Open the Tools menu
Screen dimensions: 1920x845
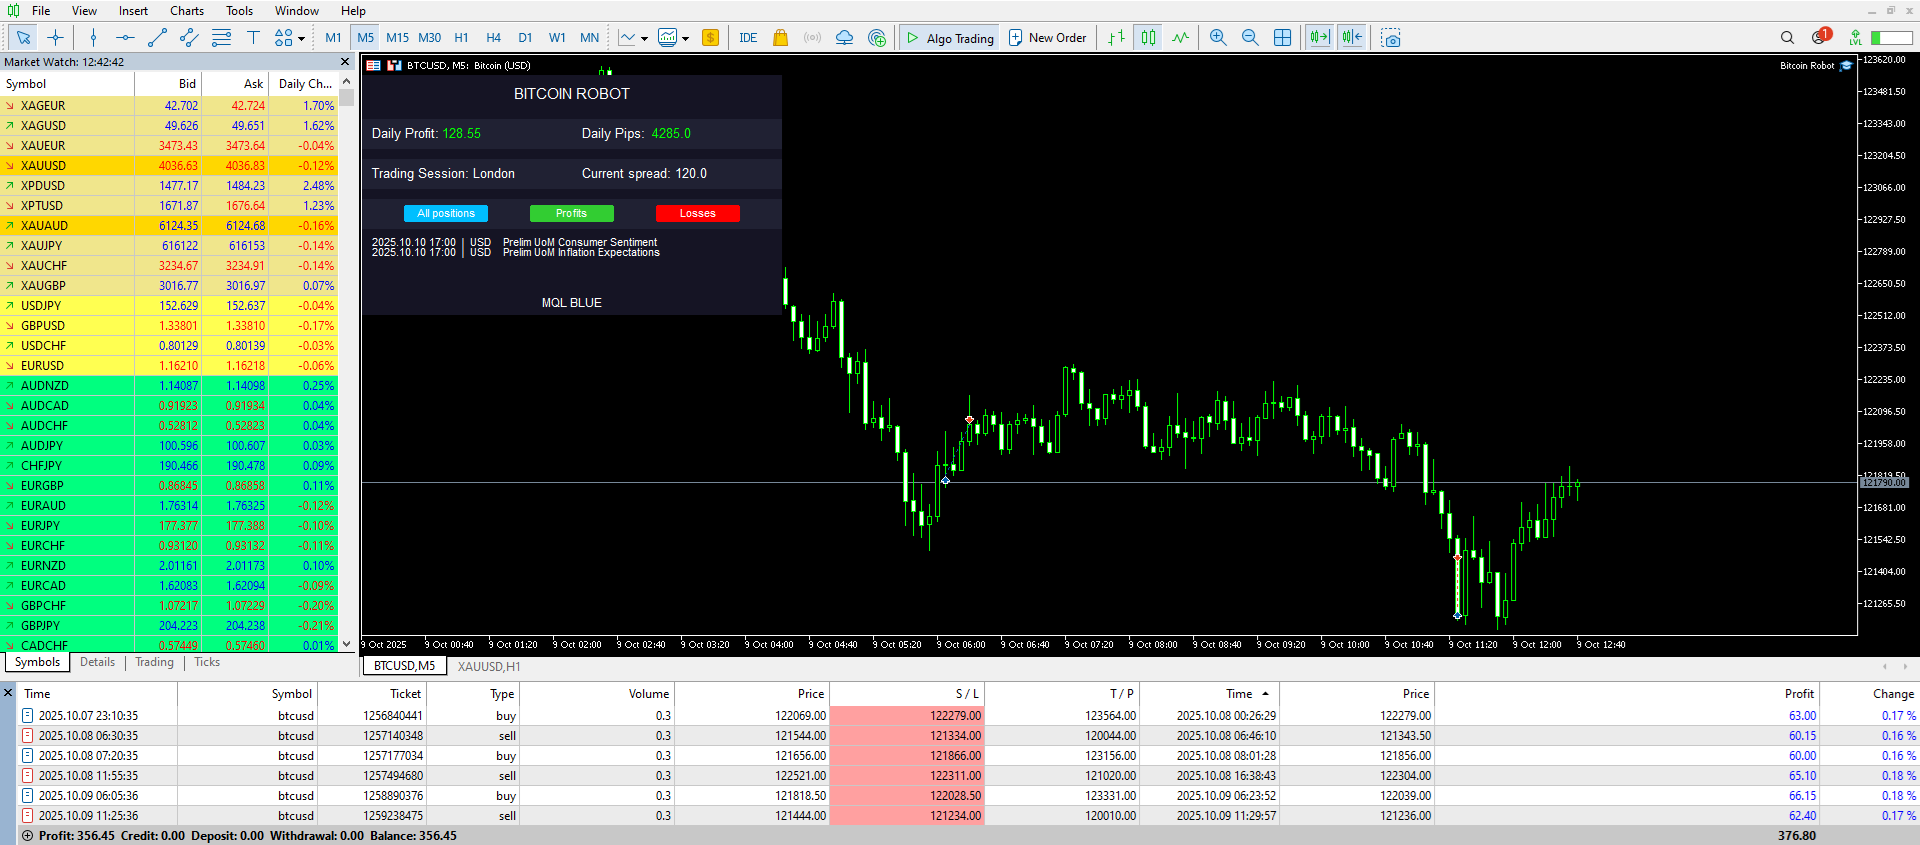[239, 11]
